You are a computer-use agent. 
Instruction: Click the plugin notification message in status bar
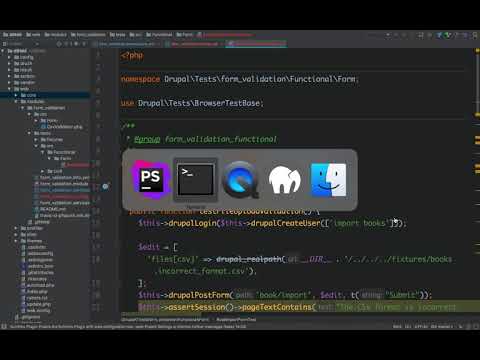(128, 326)
